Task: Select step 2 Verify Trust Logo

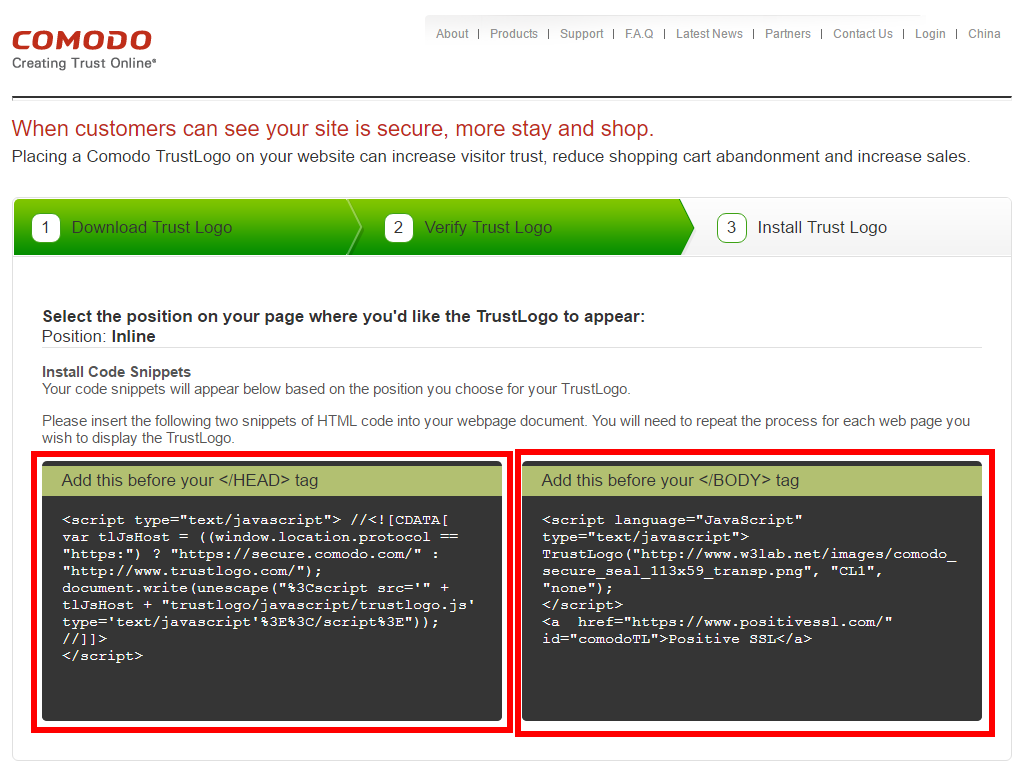Action: pyautogui.click(x=488, y=228)
